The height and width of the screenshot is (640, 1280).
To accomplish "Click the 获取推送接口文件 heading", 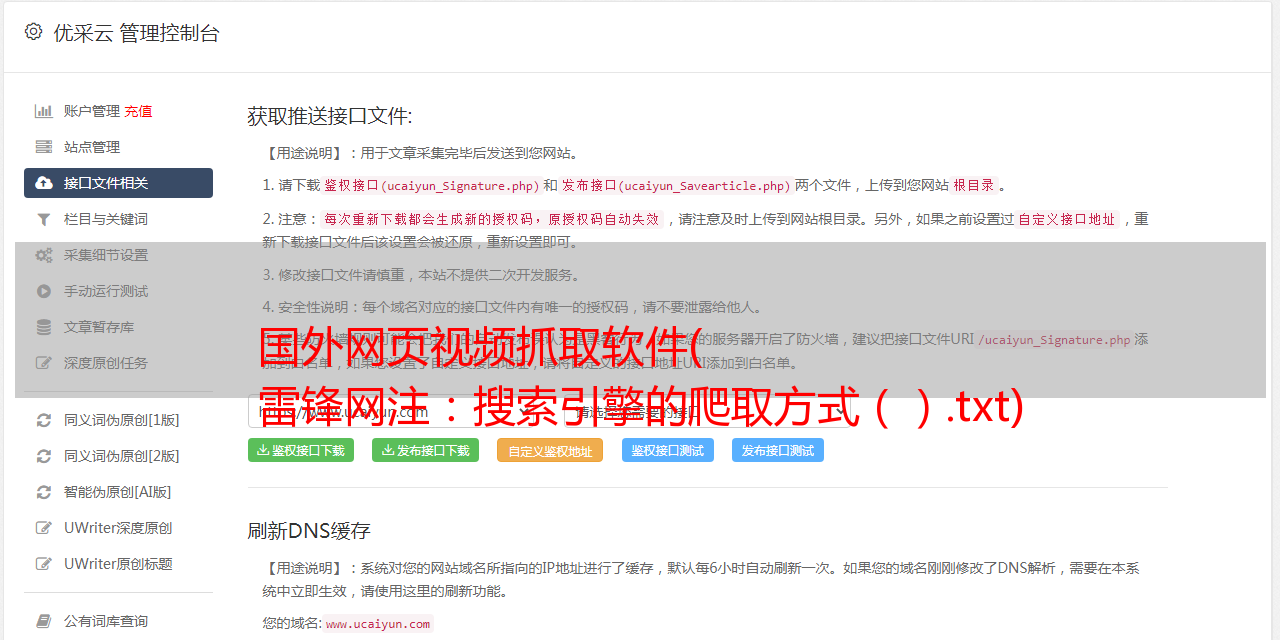I will [x=330, y=116].
